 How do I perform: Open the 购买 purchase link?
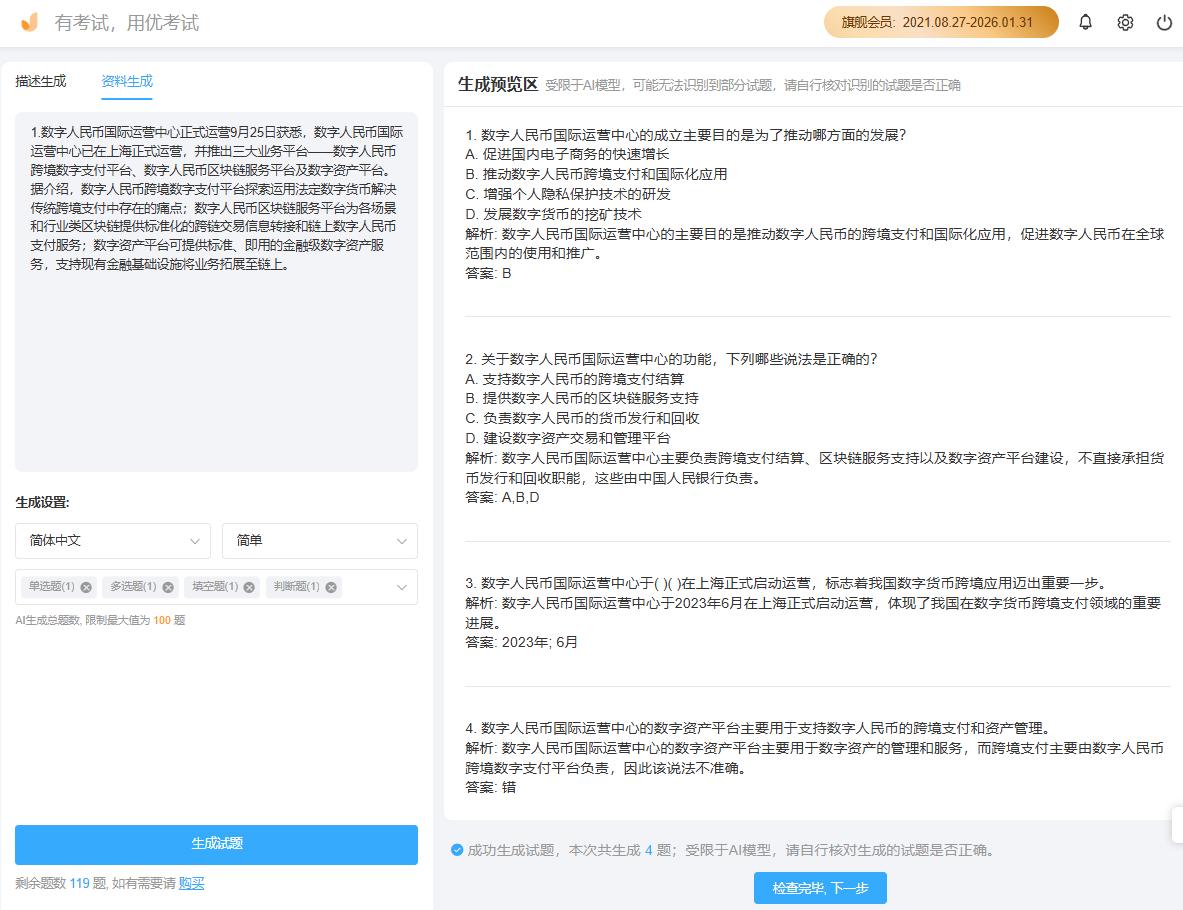(x=191, y=883)
